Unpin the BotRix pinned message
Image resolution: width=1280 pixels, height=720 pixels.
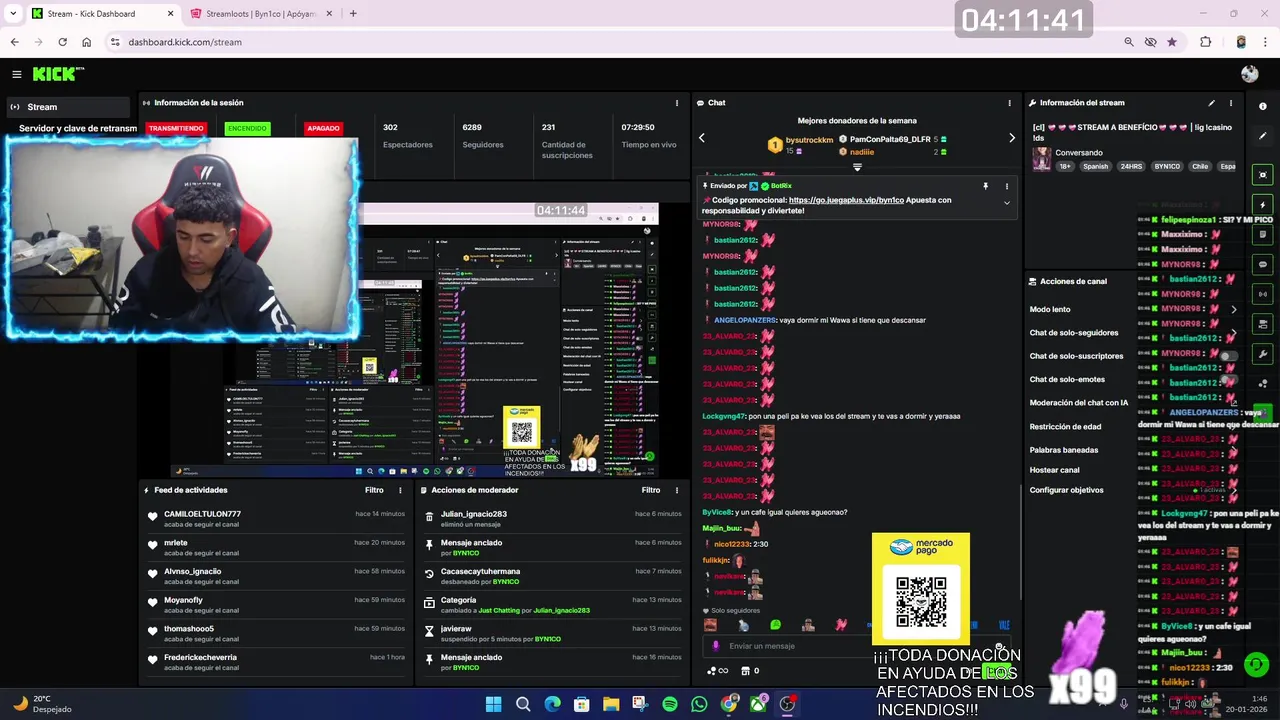point(985,186)
